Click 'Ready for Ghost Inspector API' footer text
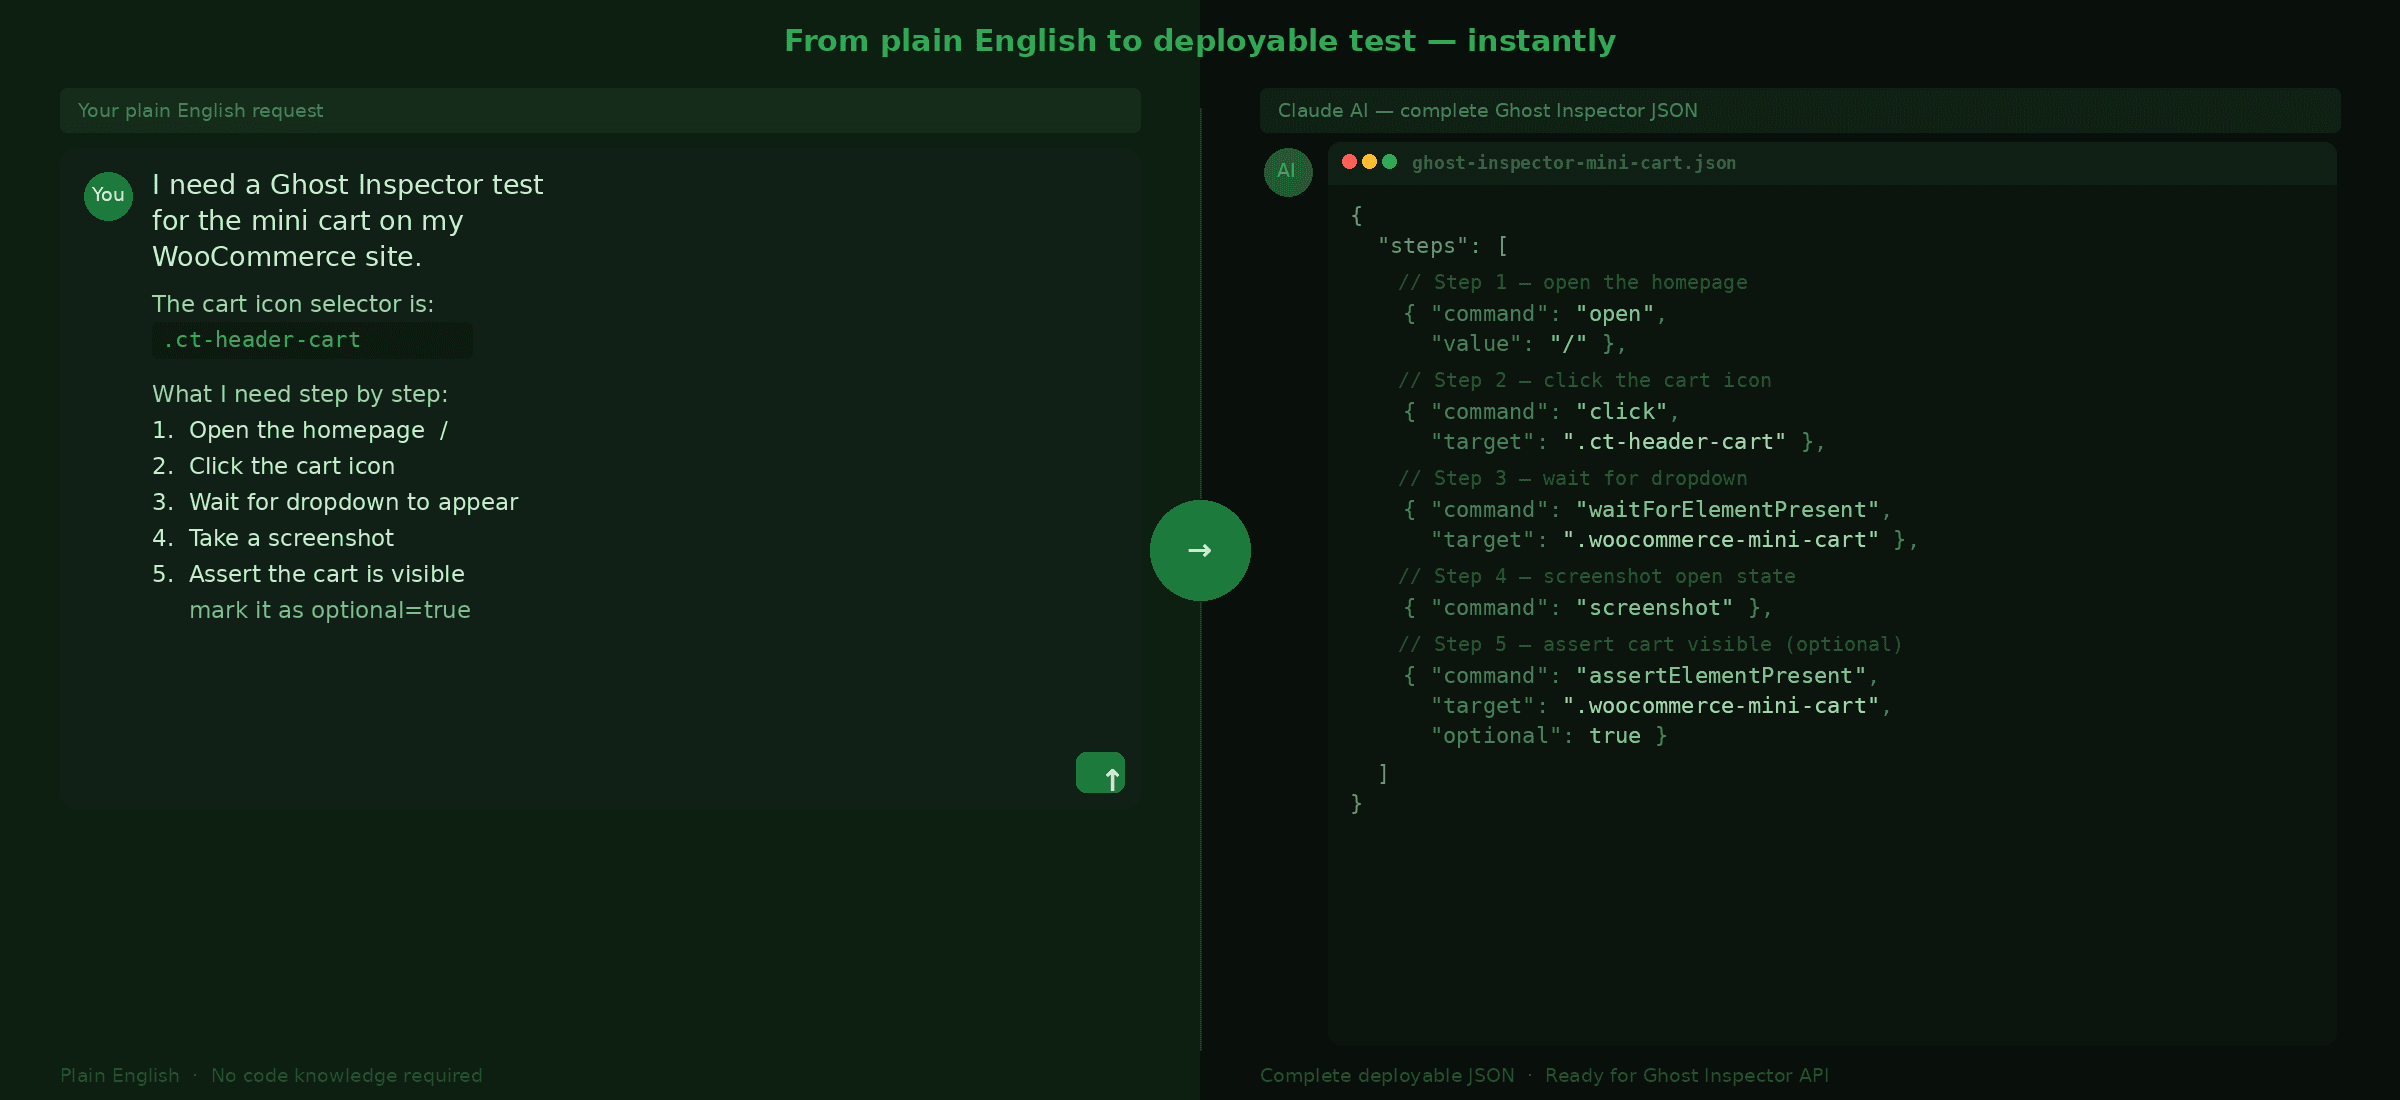The height and width of the screenshot is (1100, 2400). tap(1686, 1076)
